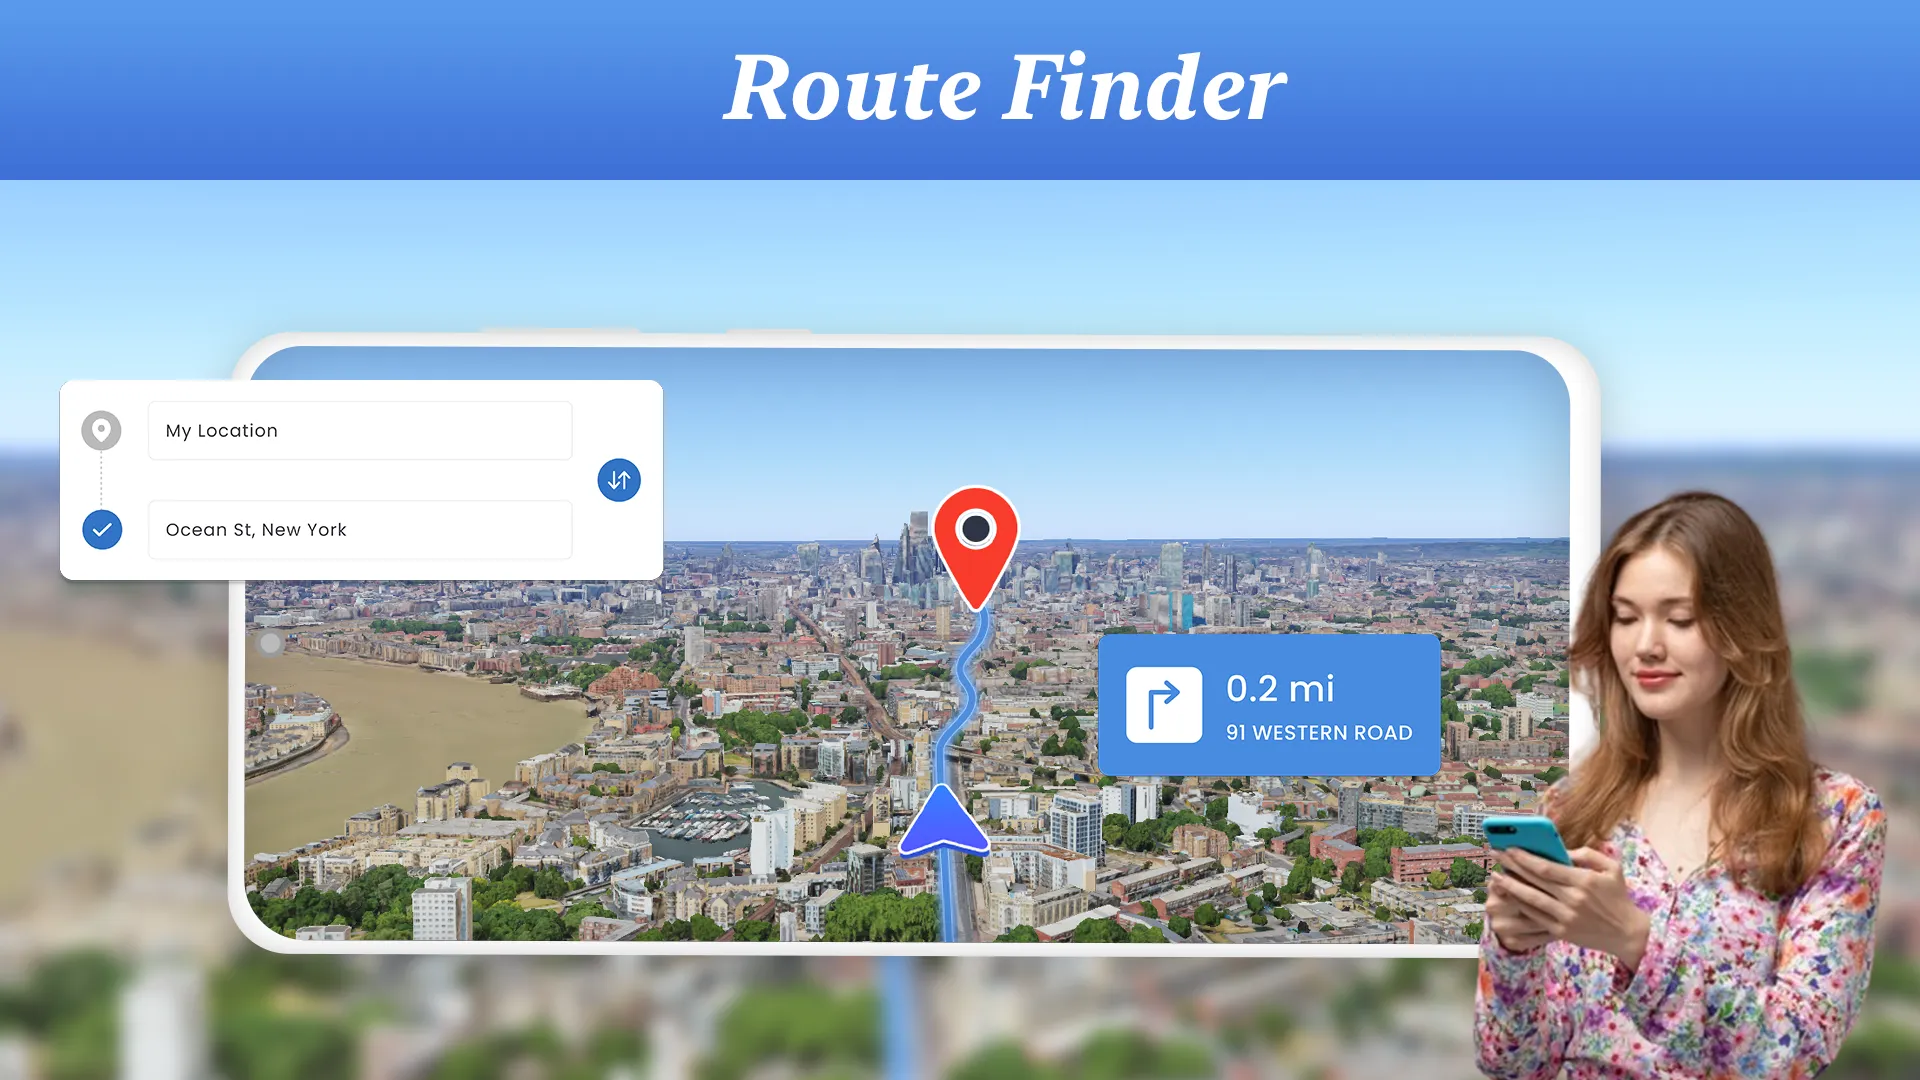Click the 0.2 mi distance indicator panel

click(x=1269, y=703)
